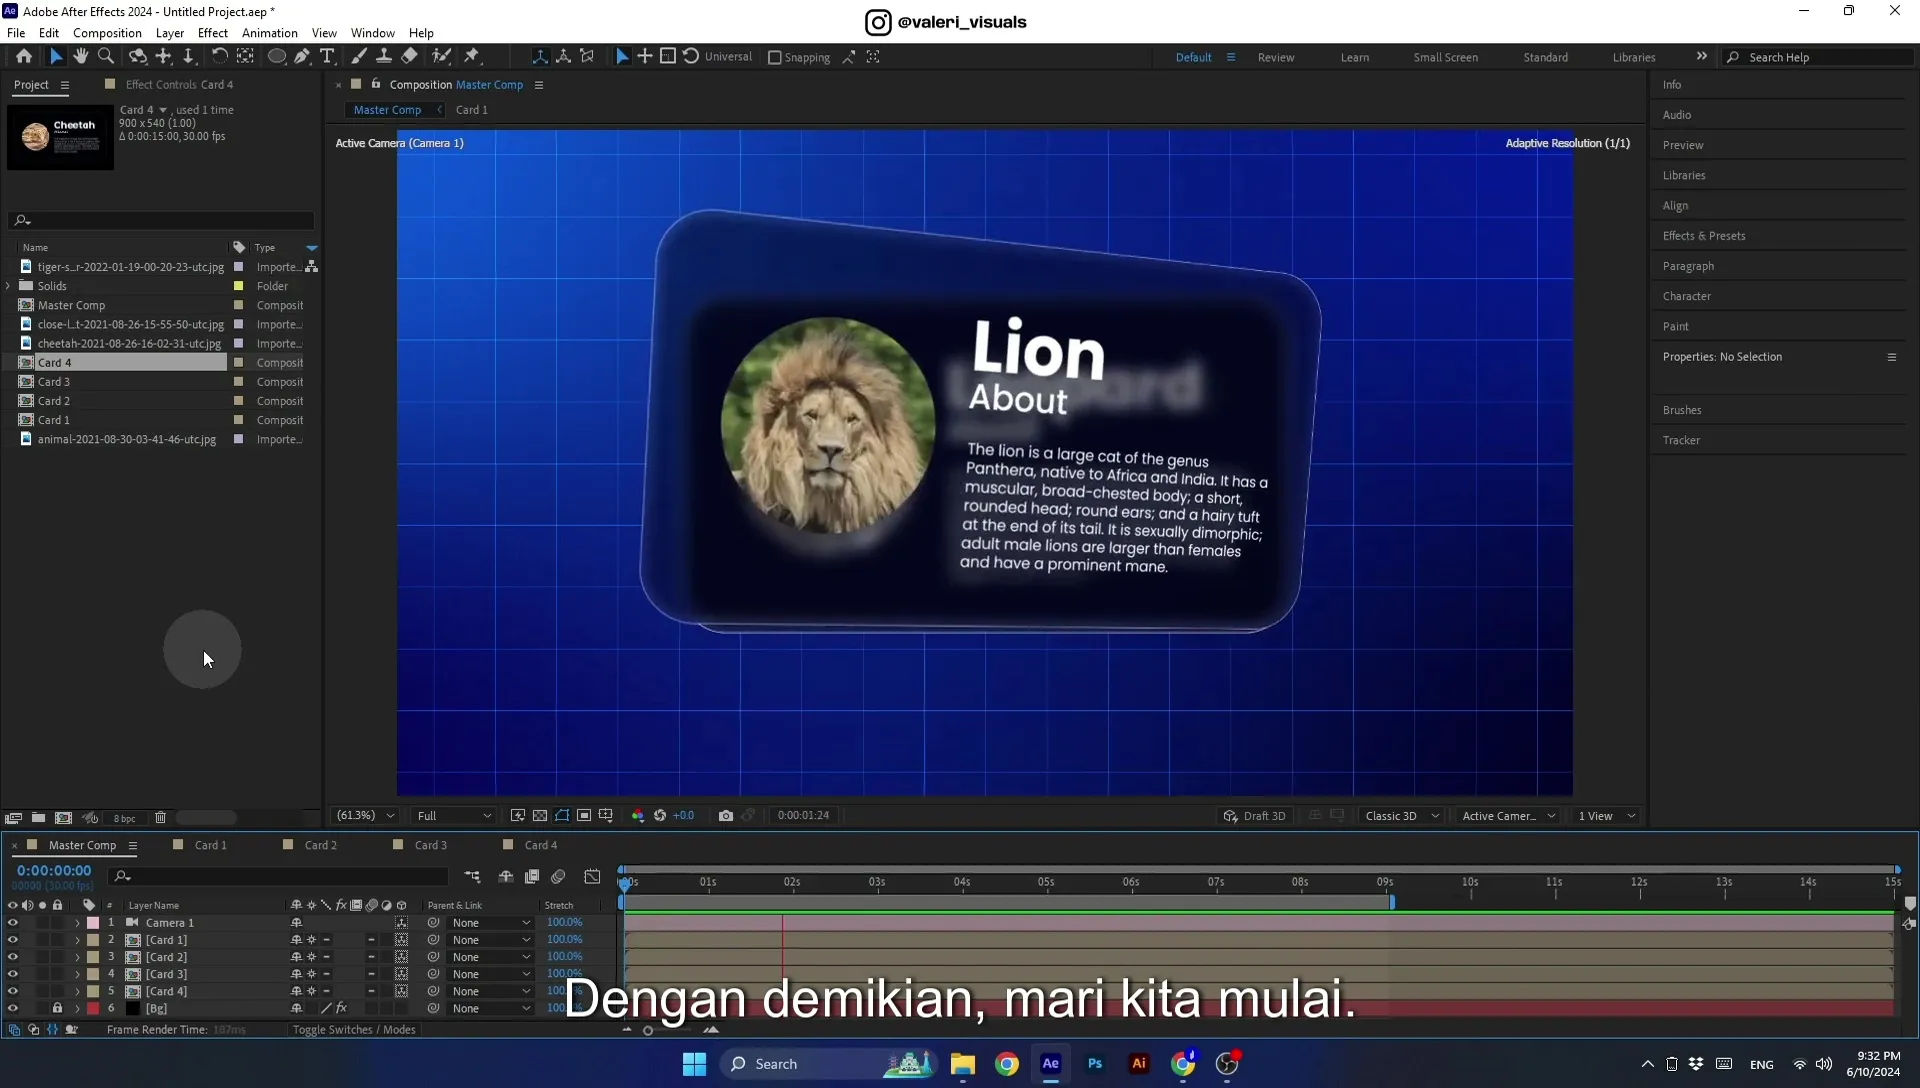Switch to Card 2 timeline tab

(x=320, y=845)
